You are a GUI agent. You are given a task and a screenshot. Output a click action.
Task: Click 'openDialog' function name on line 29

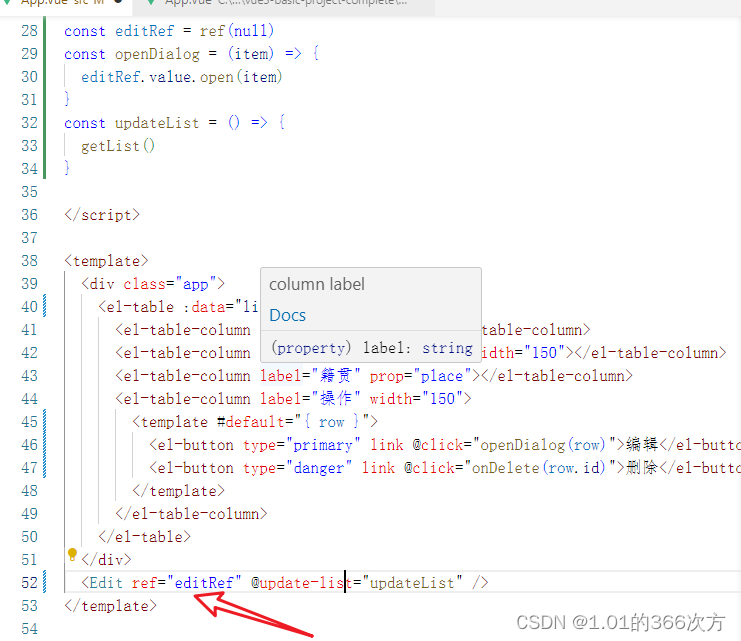coord(157,54)
